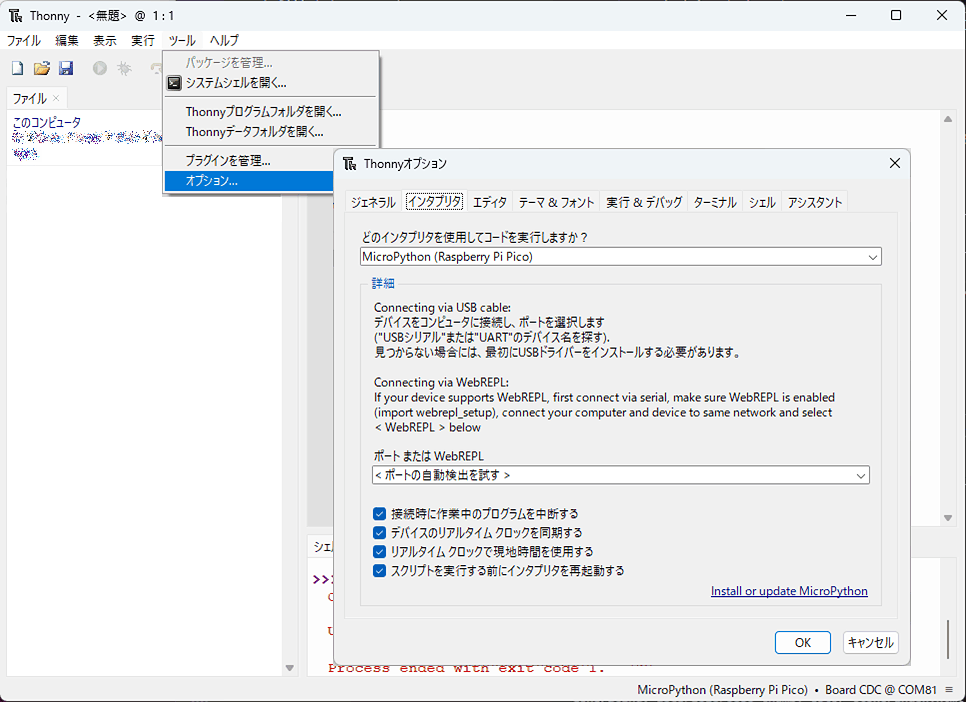Image resolution: width=966 pixels, height=702 pixels.
Task: Switch to the エディタ tab
Action: pos(490,202)
